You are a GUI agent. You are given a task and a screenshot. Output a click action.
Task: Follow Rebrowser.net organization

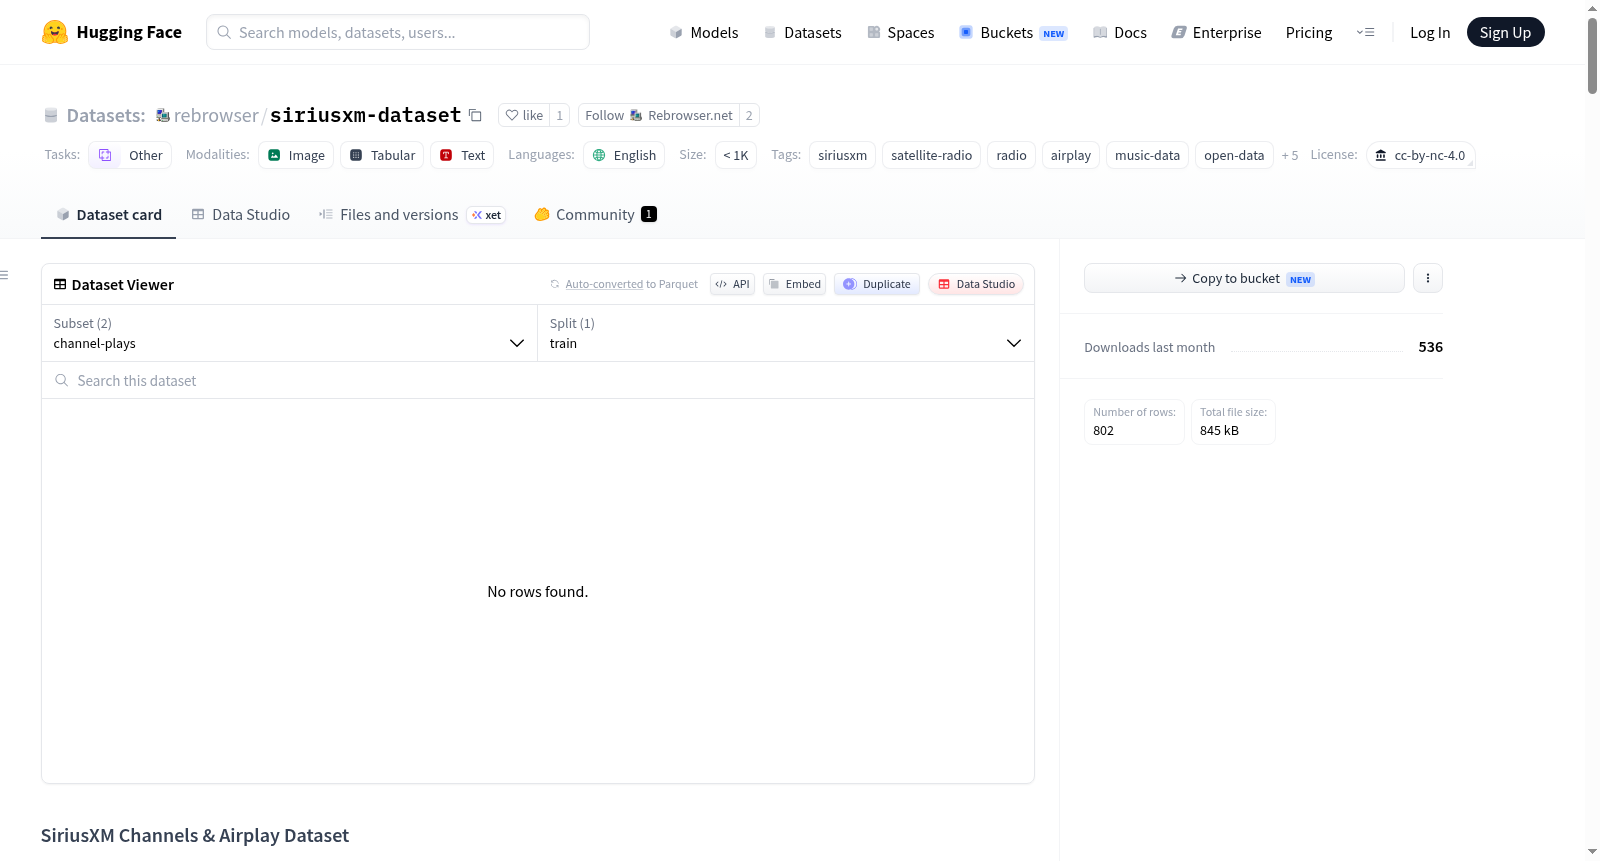658,115
